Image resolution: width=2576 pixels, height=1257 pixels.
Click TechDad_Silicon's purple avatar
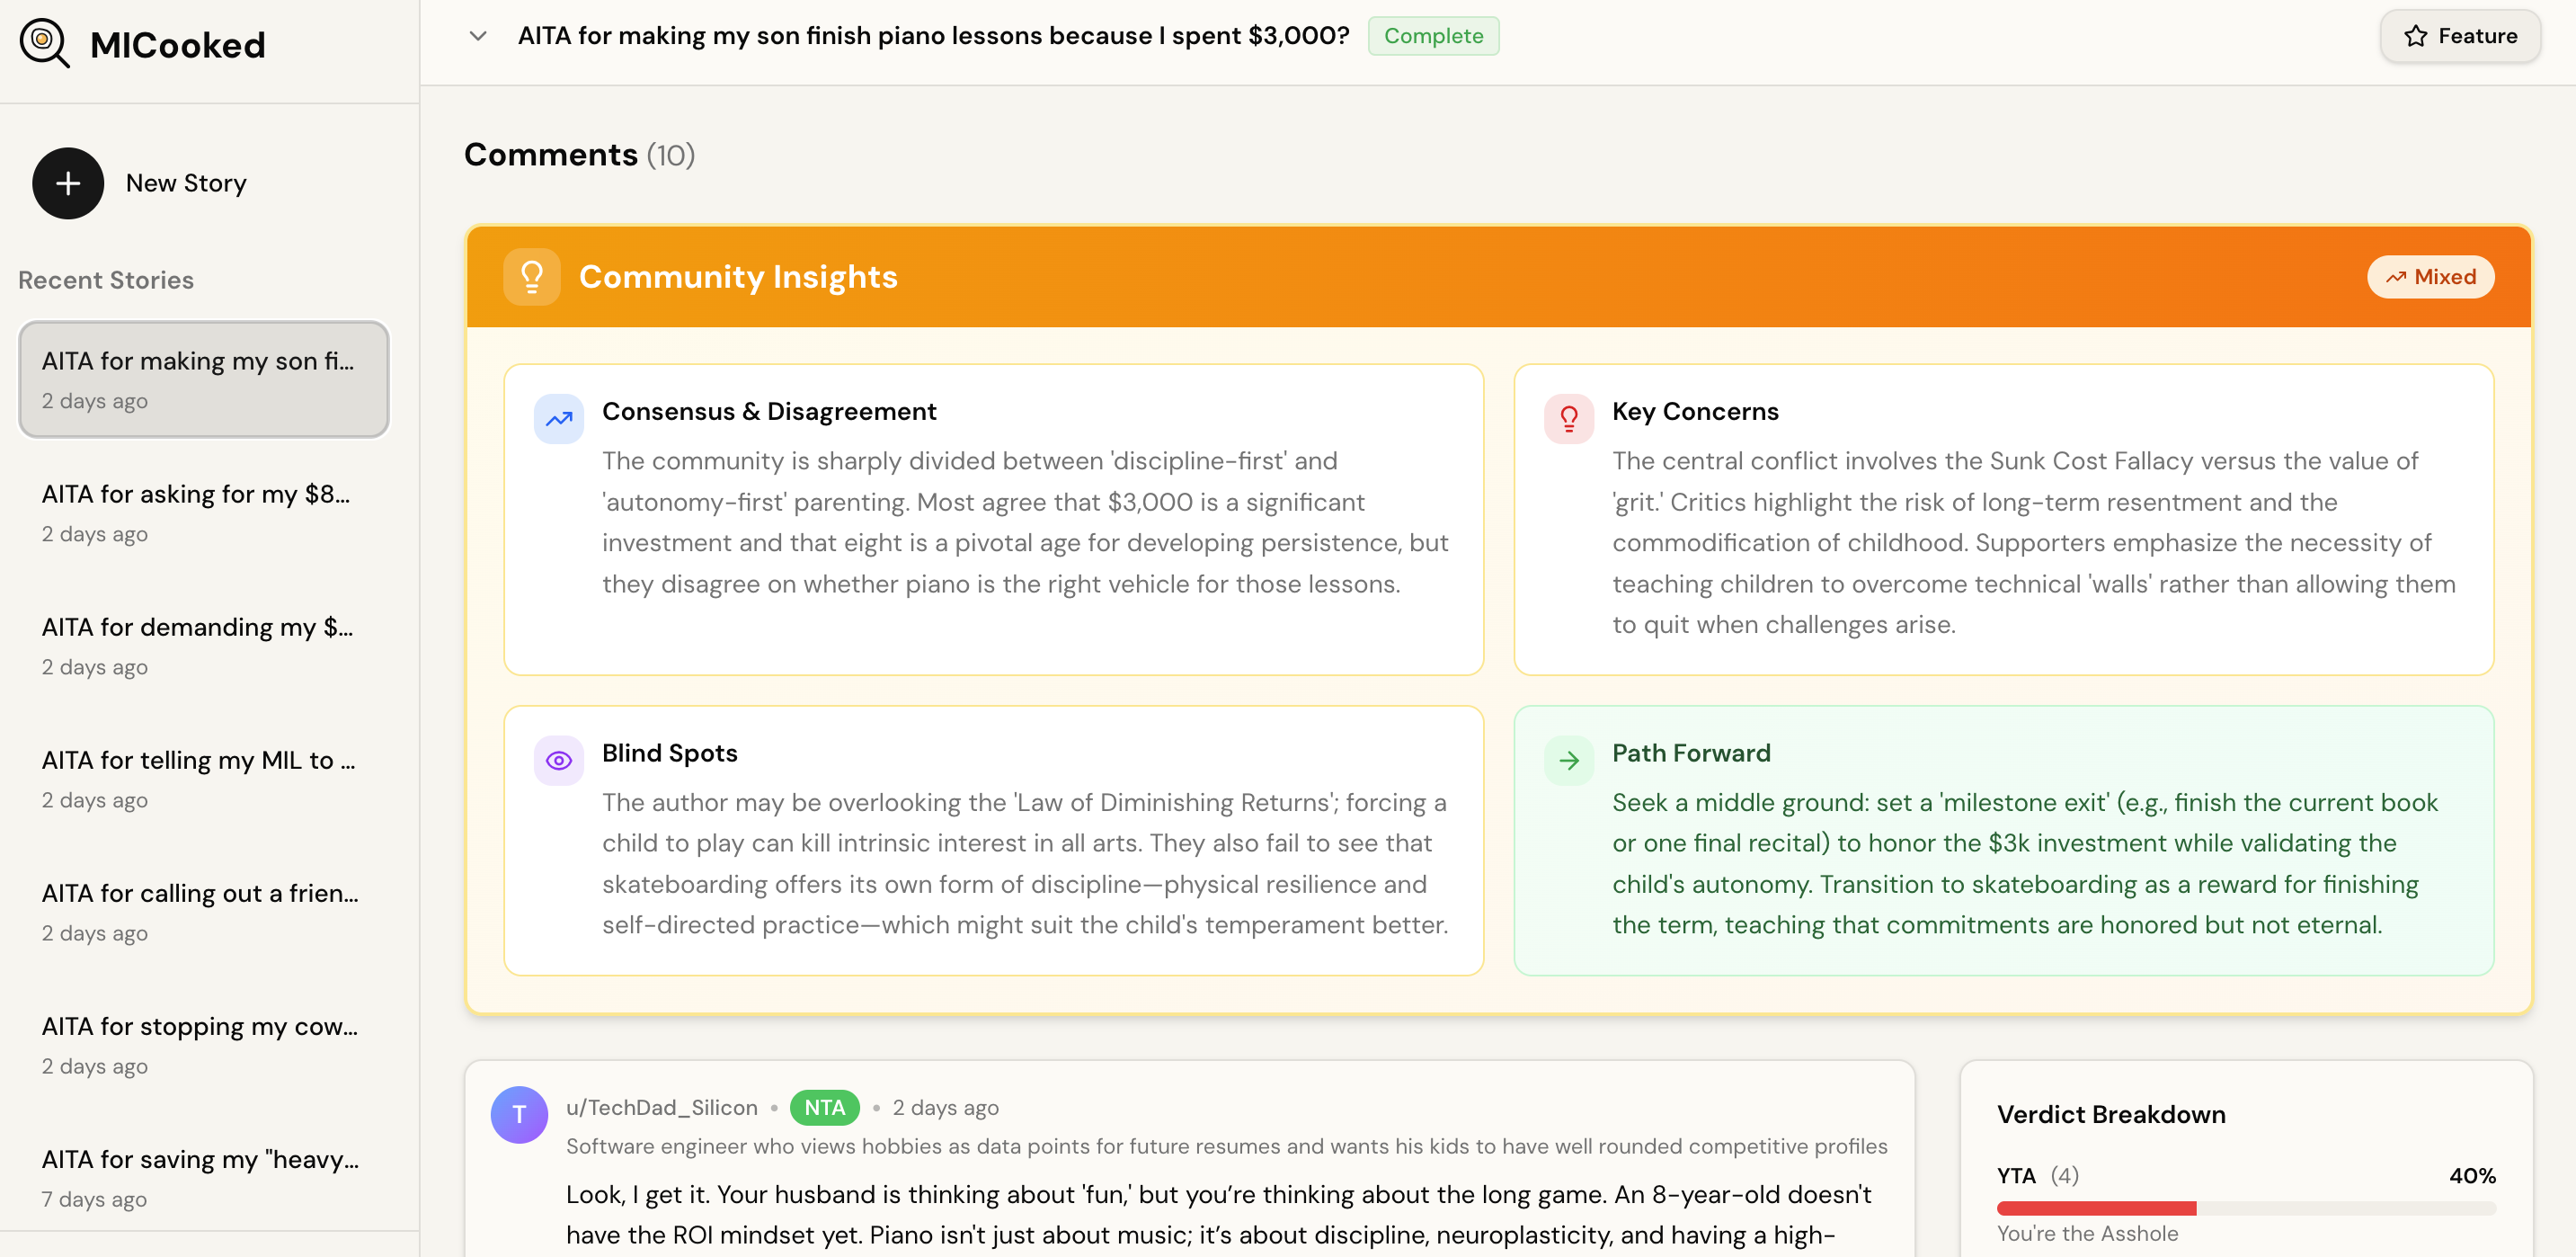point(519,1114)
